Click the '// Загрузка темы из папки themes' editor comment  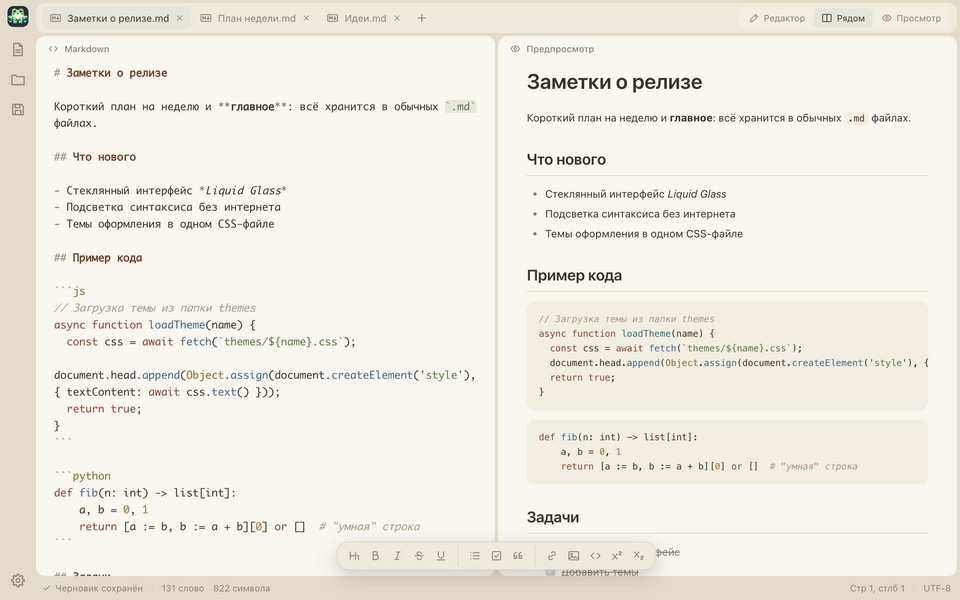click(x=155, y=308)
